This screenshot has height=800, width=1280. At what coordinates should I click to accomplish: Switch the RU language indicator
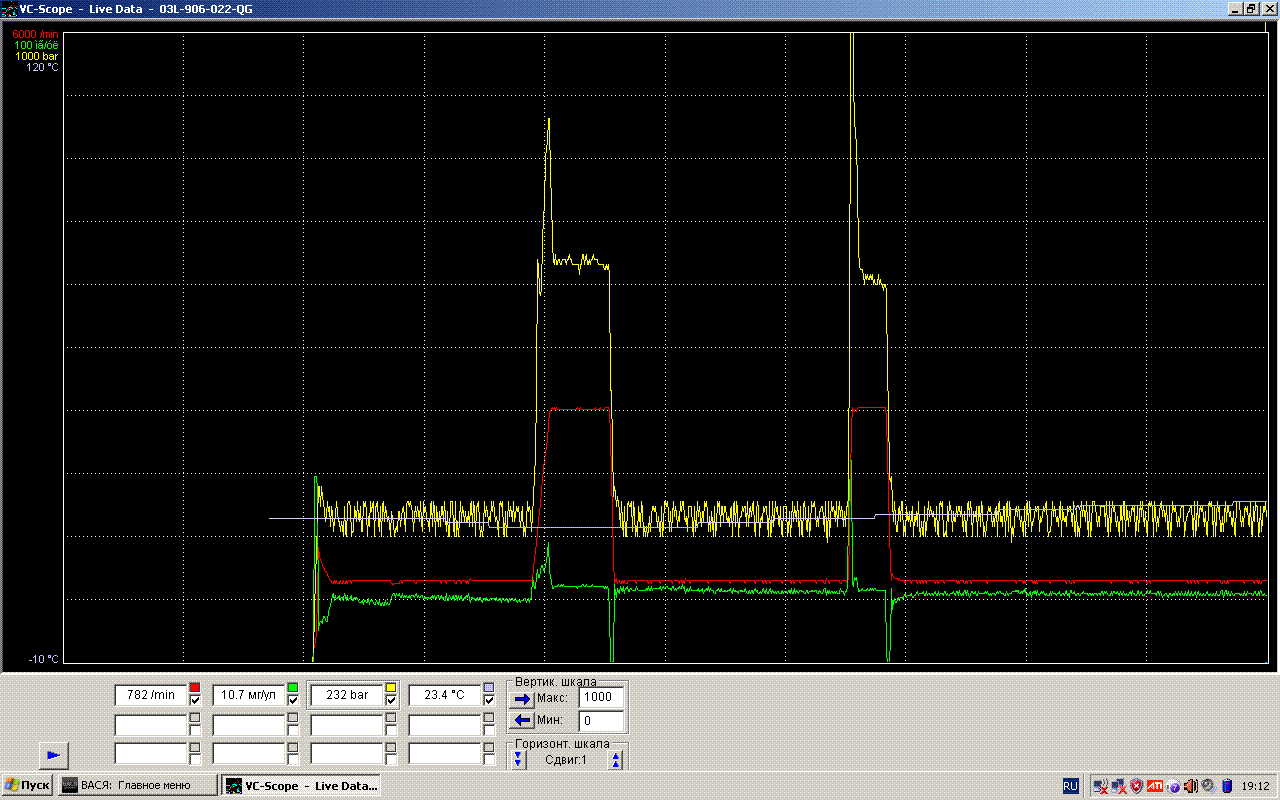click(1070, 786)
